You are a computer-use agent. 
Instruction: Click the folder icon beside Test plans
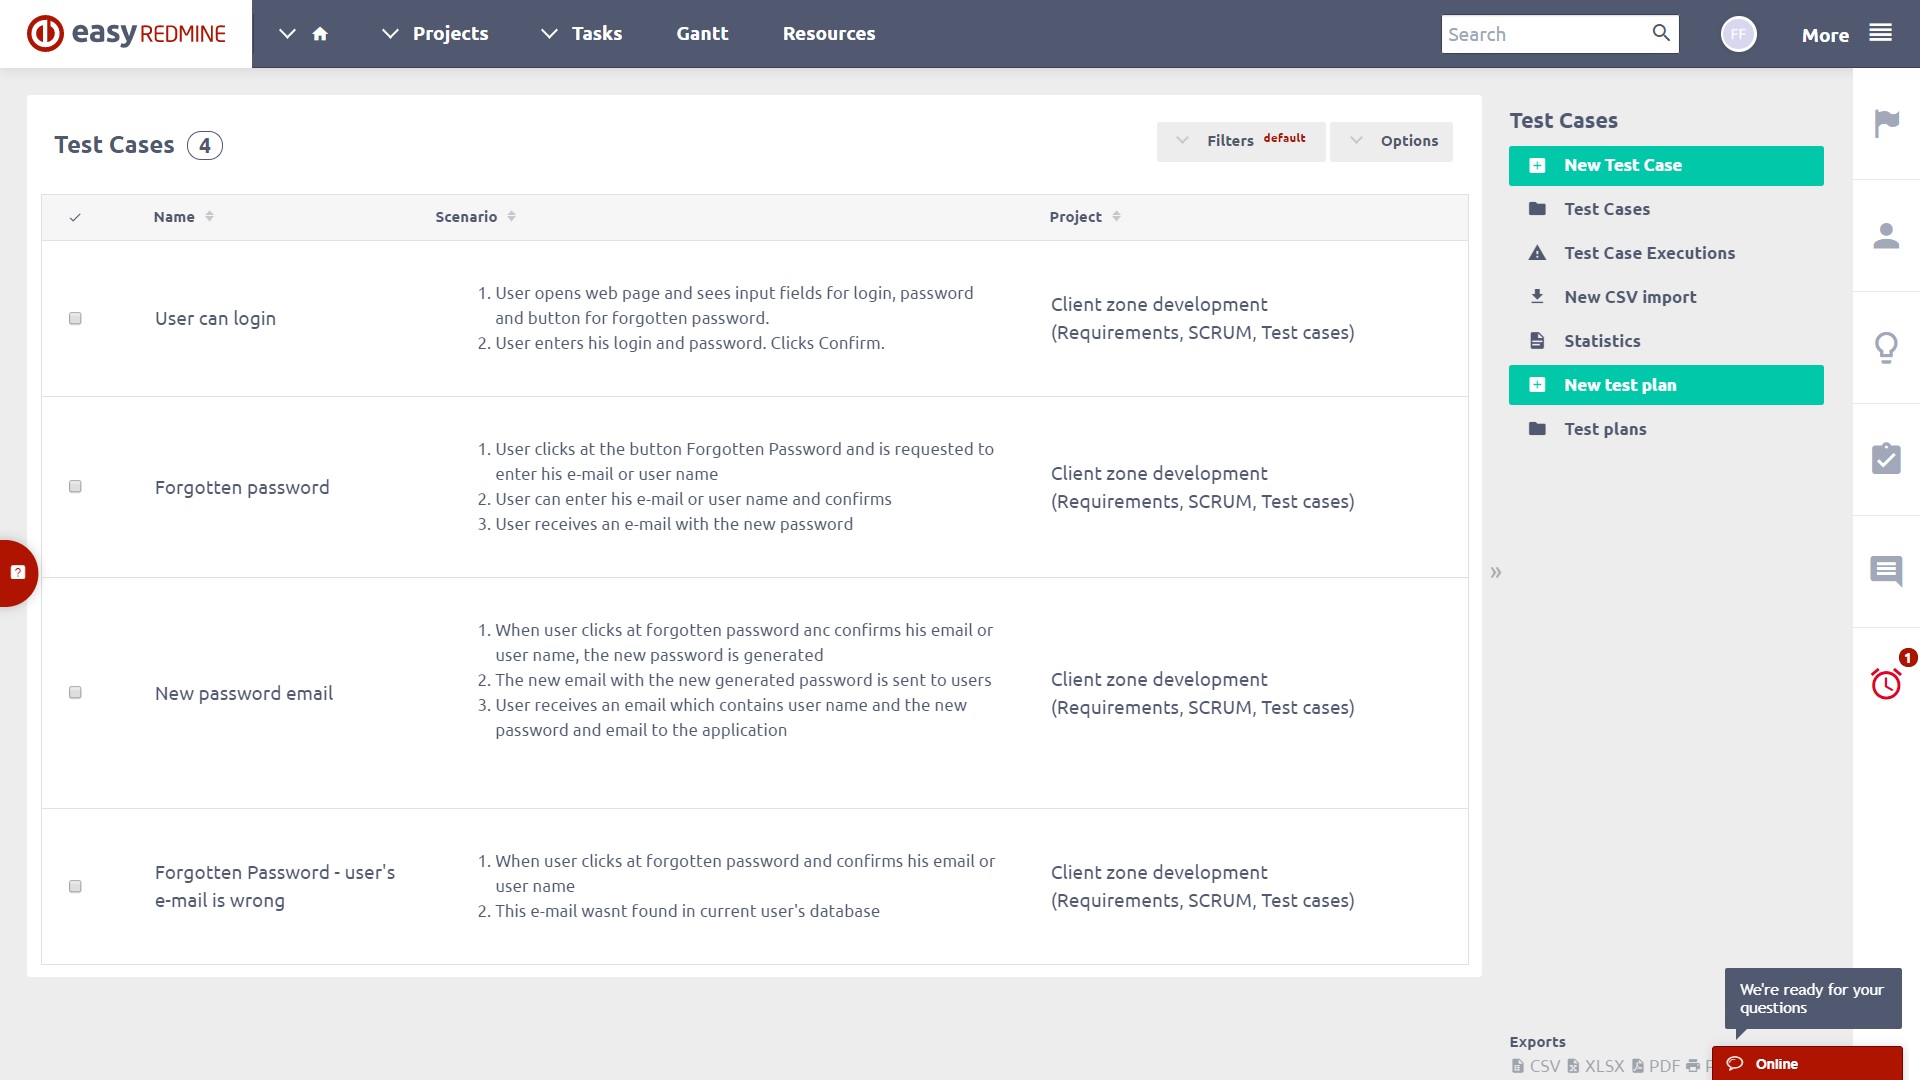1537,429
